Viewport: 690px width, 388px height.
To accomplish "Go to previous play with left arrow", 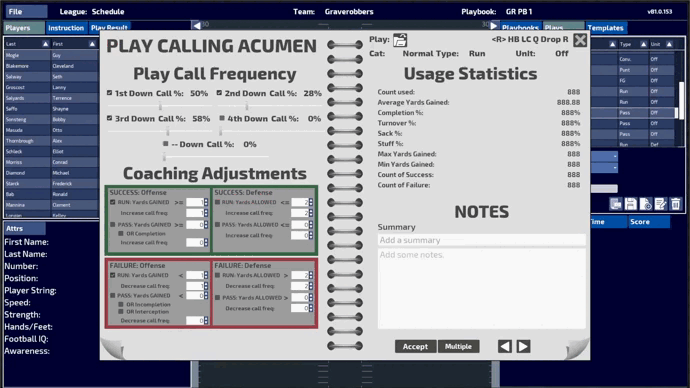I will tap(505, 347).
